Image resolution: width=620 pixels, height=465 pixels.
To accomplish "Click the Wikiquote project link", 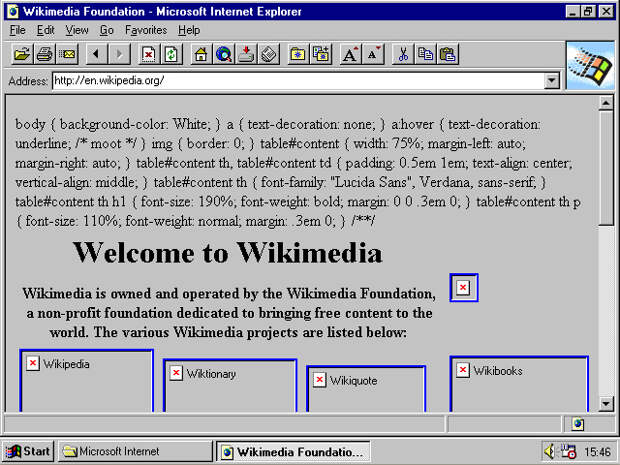I will pyautogui.click(x=366, y=389).
